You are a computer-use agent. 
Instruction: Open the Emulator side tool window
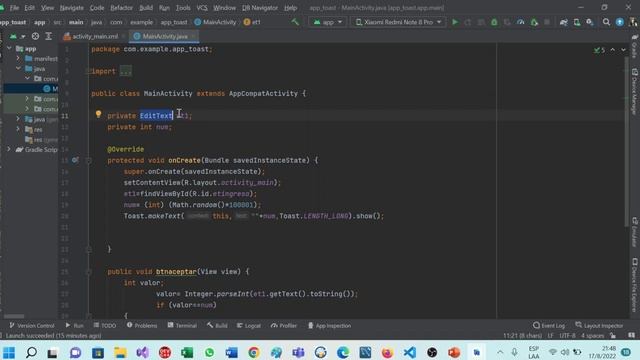635,232
